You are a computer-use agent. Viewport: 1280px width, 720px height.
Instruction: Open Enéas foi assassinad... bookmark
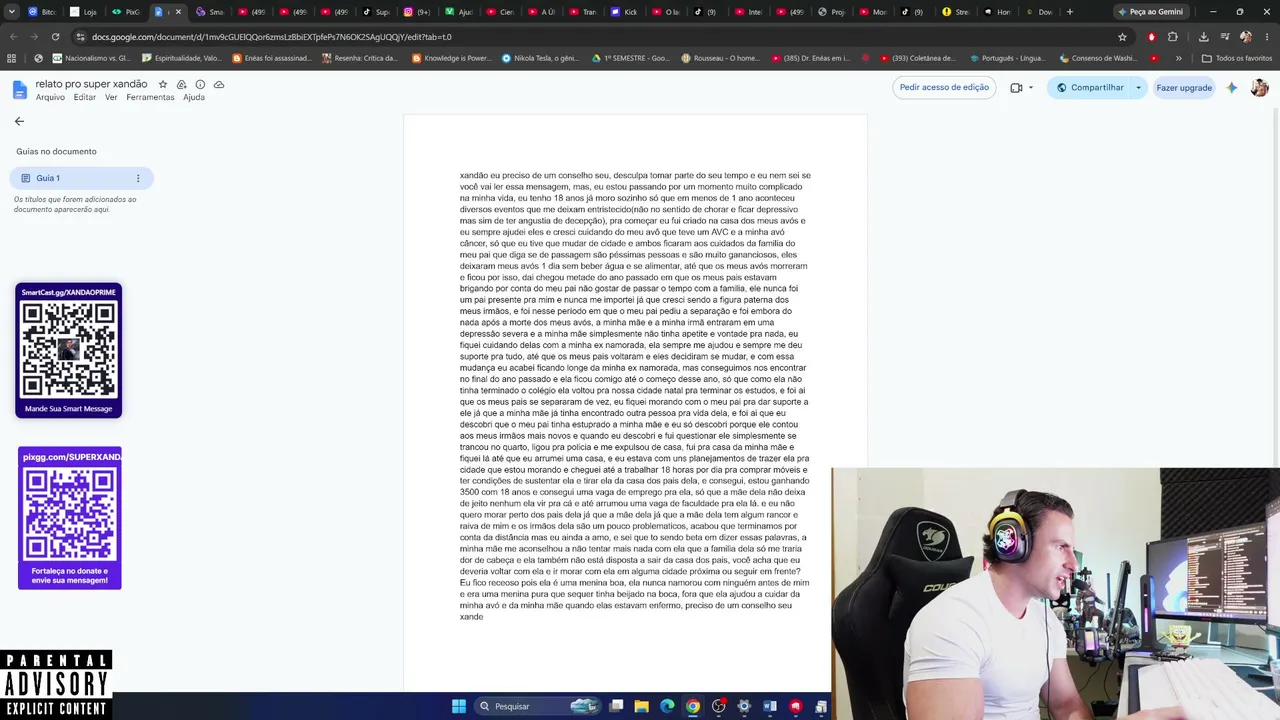coord(271,58)
